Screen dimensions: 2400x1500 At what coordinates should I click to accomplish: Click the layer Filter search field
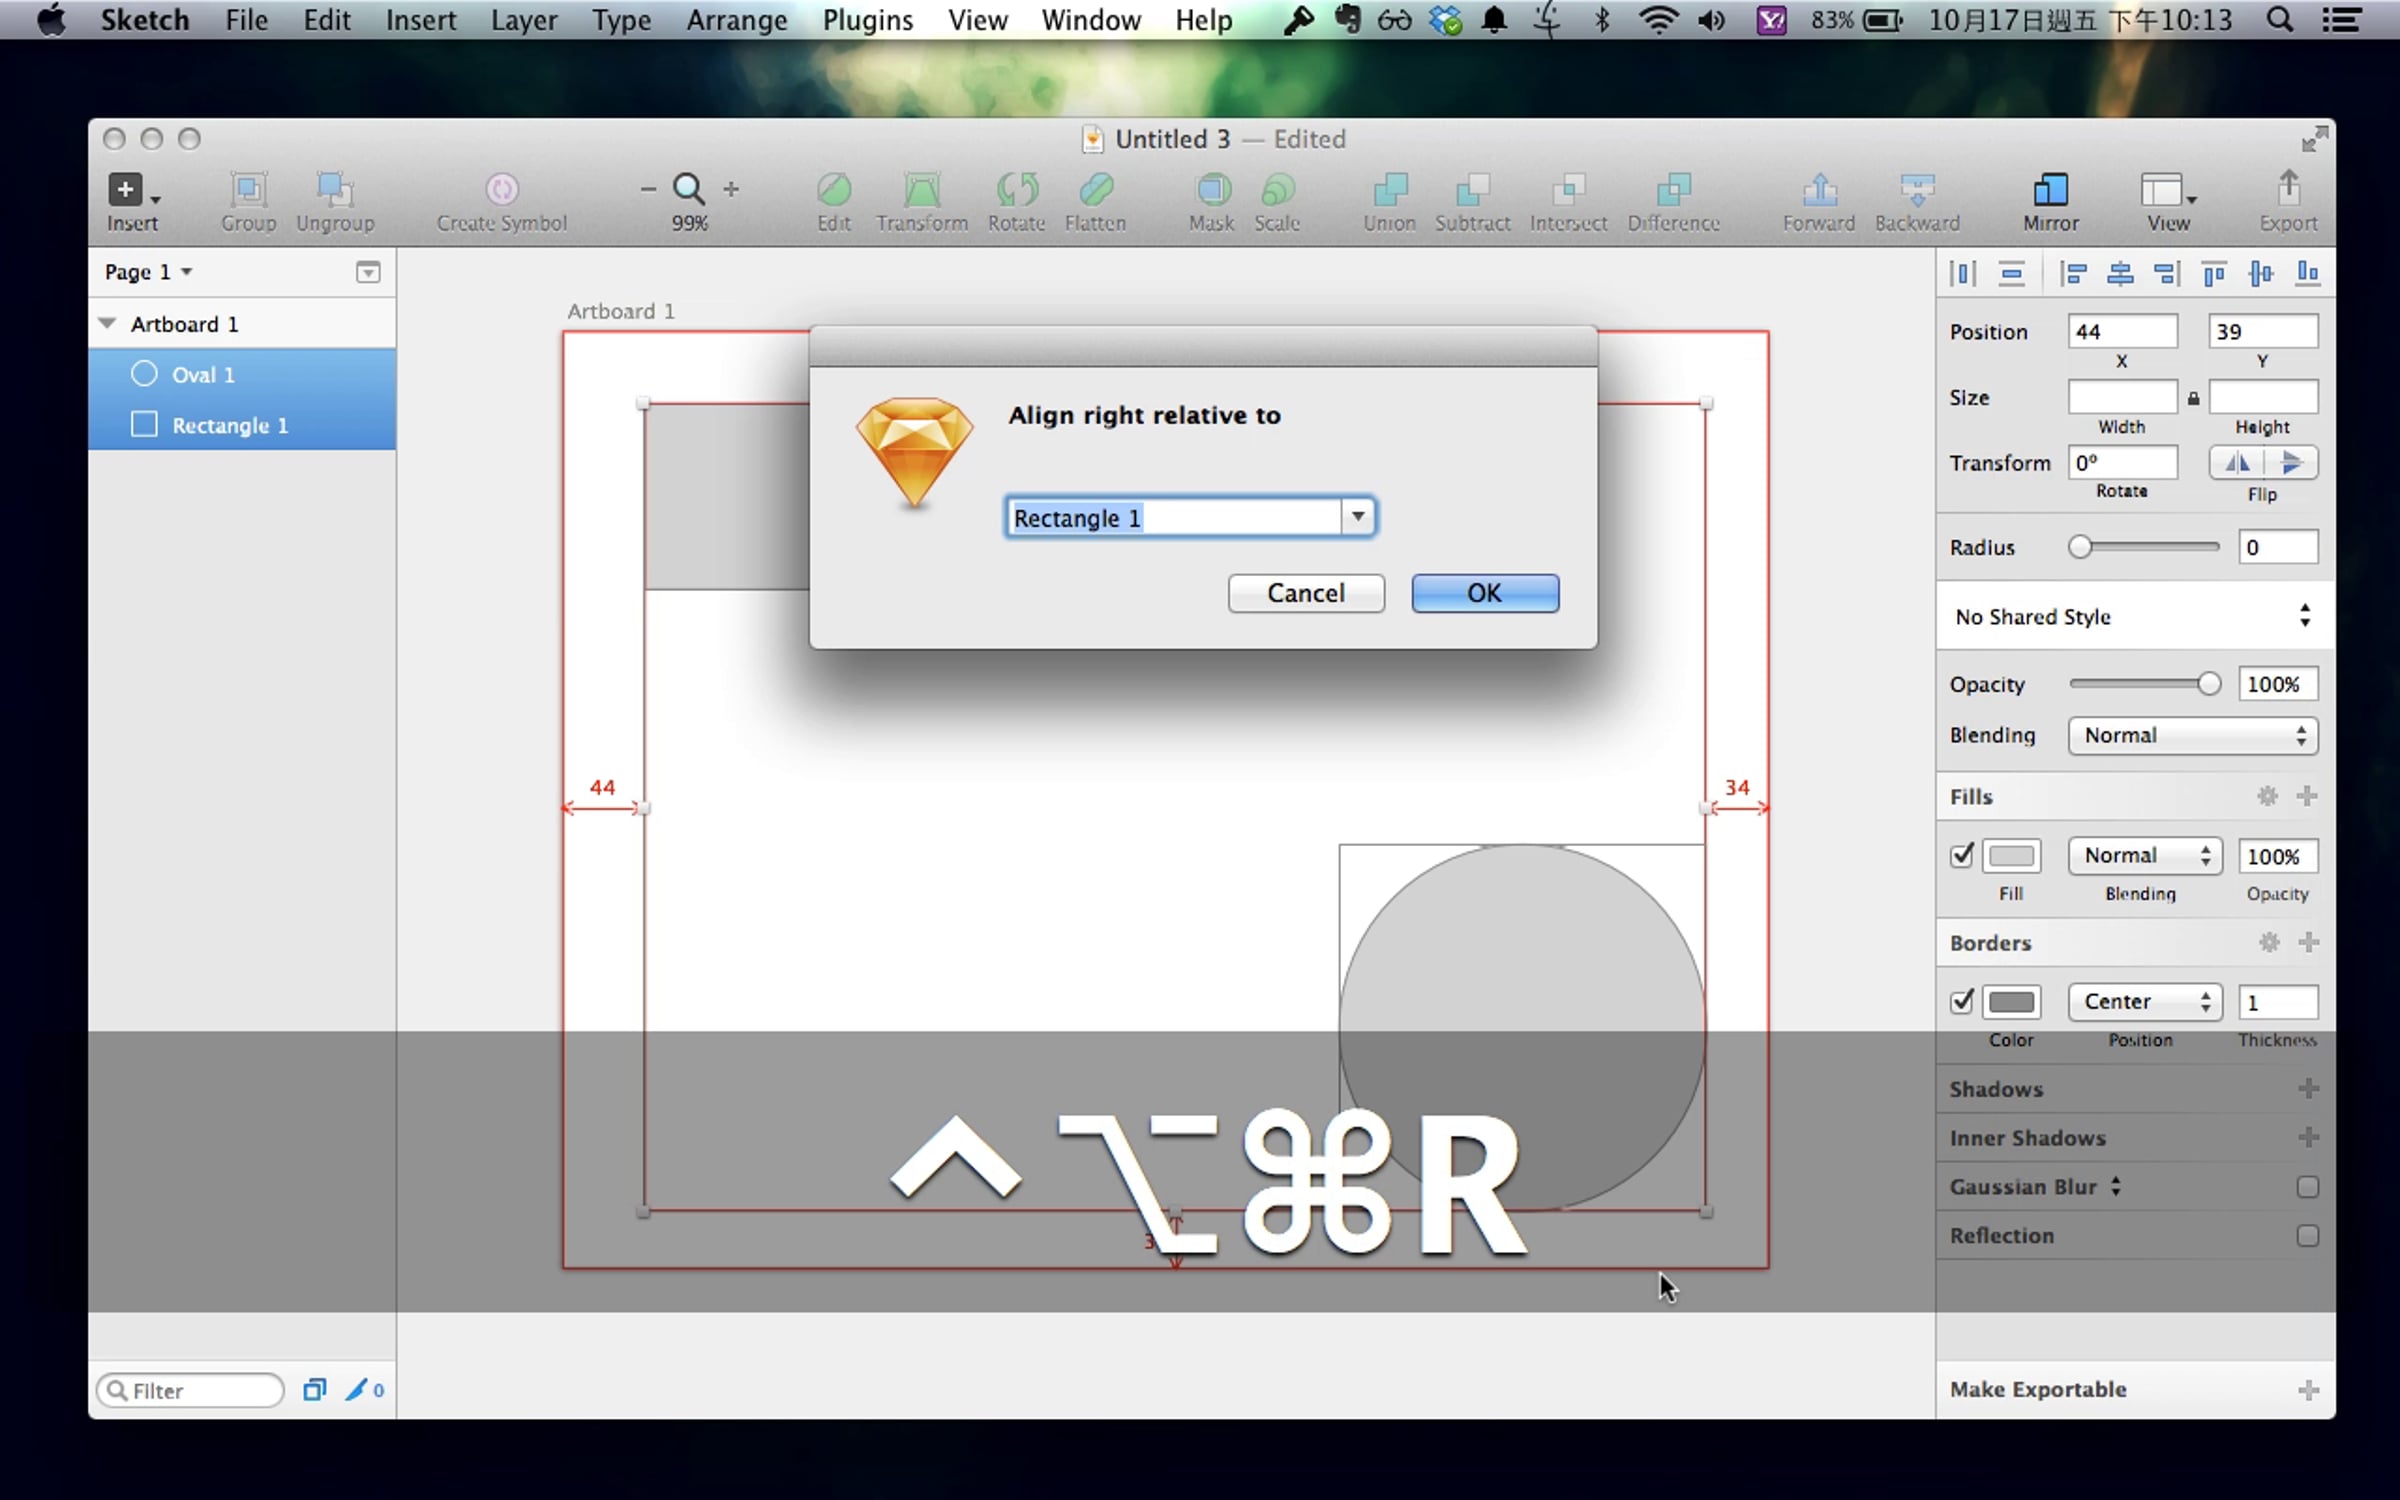click(x=190, y=1390)
